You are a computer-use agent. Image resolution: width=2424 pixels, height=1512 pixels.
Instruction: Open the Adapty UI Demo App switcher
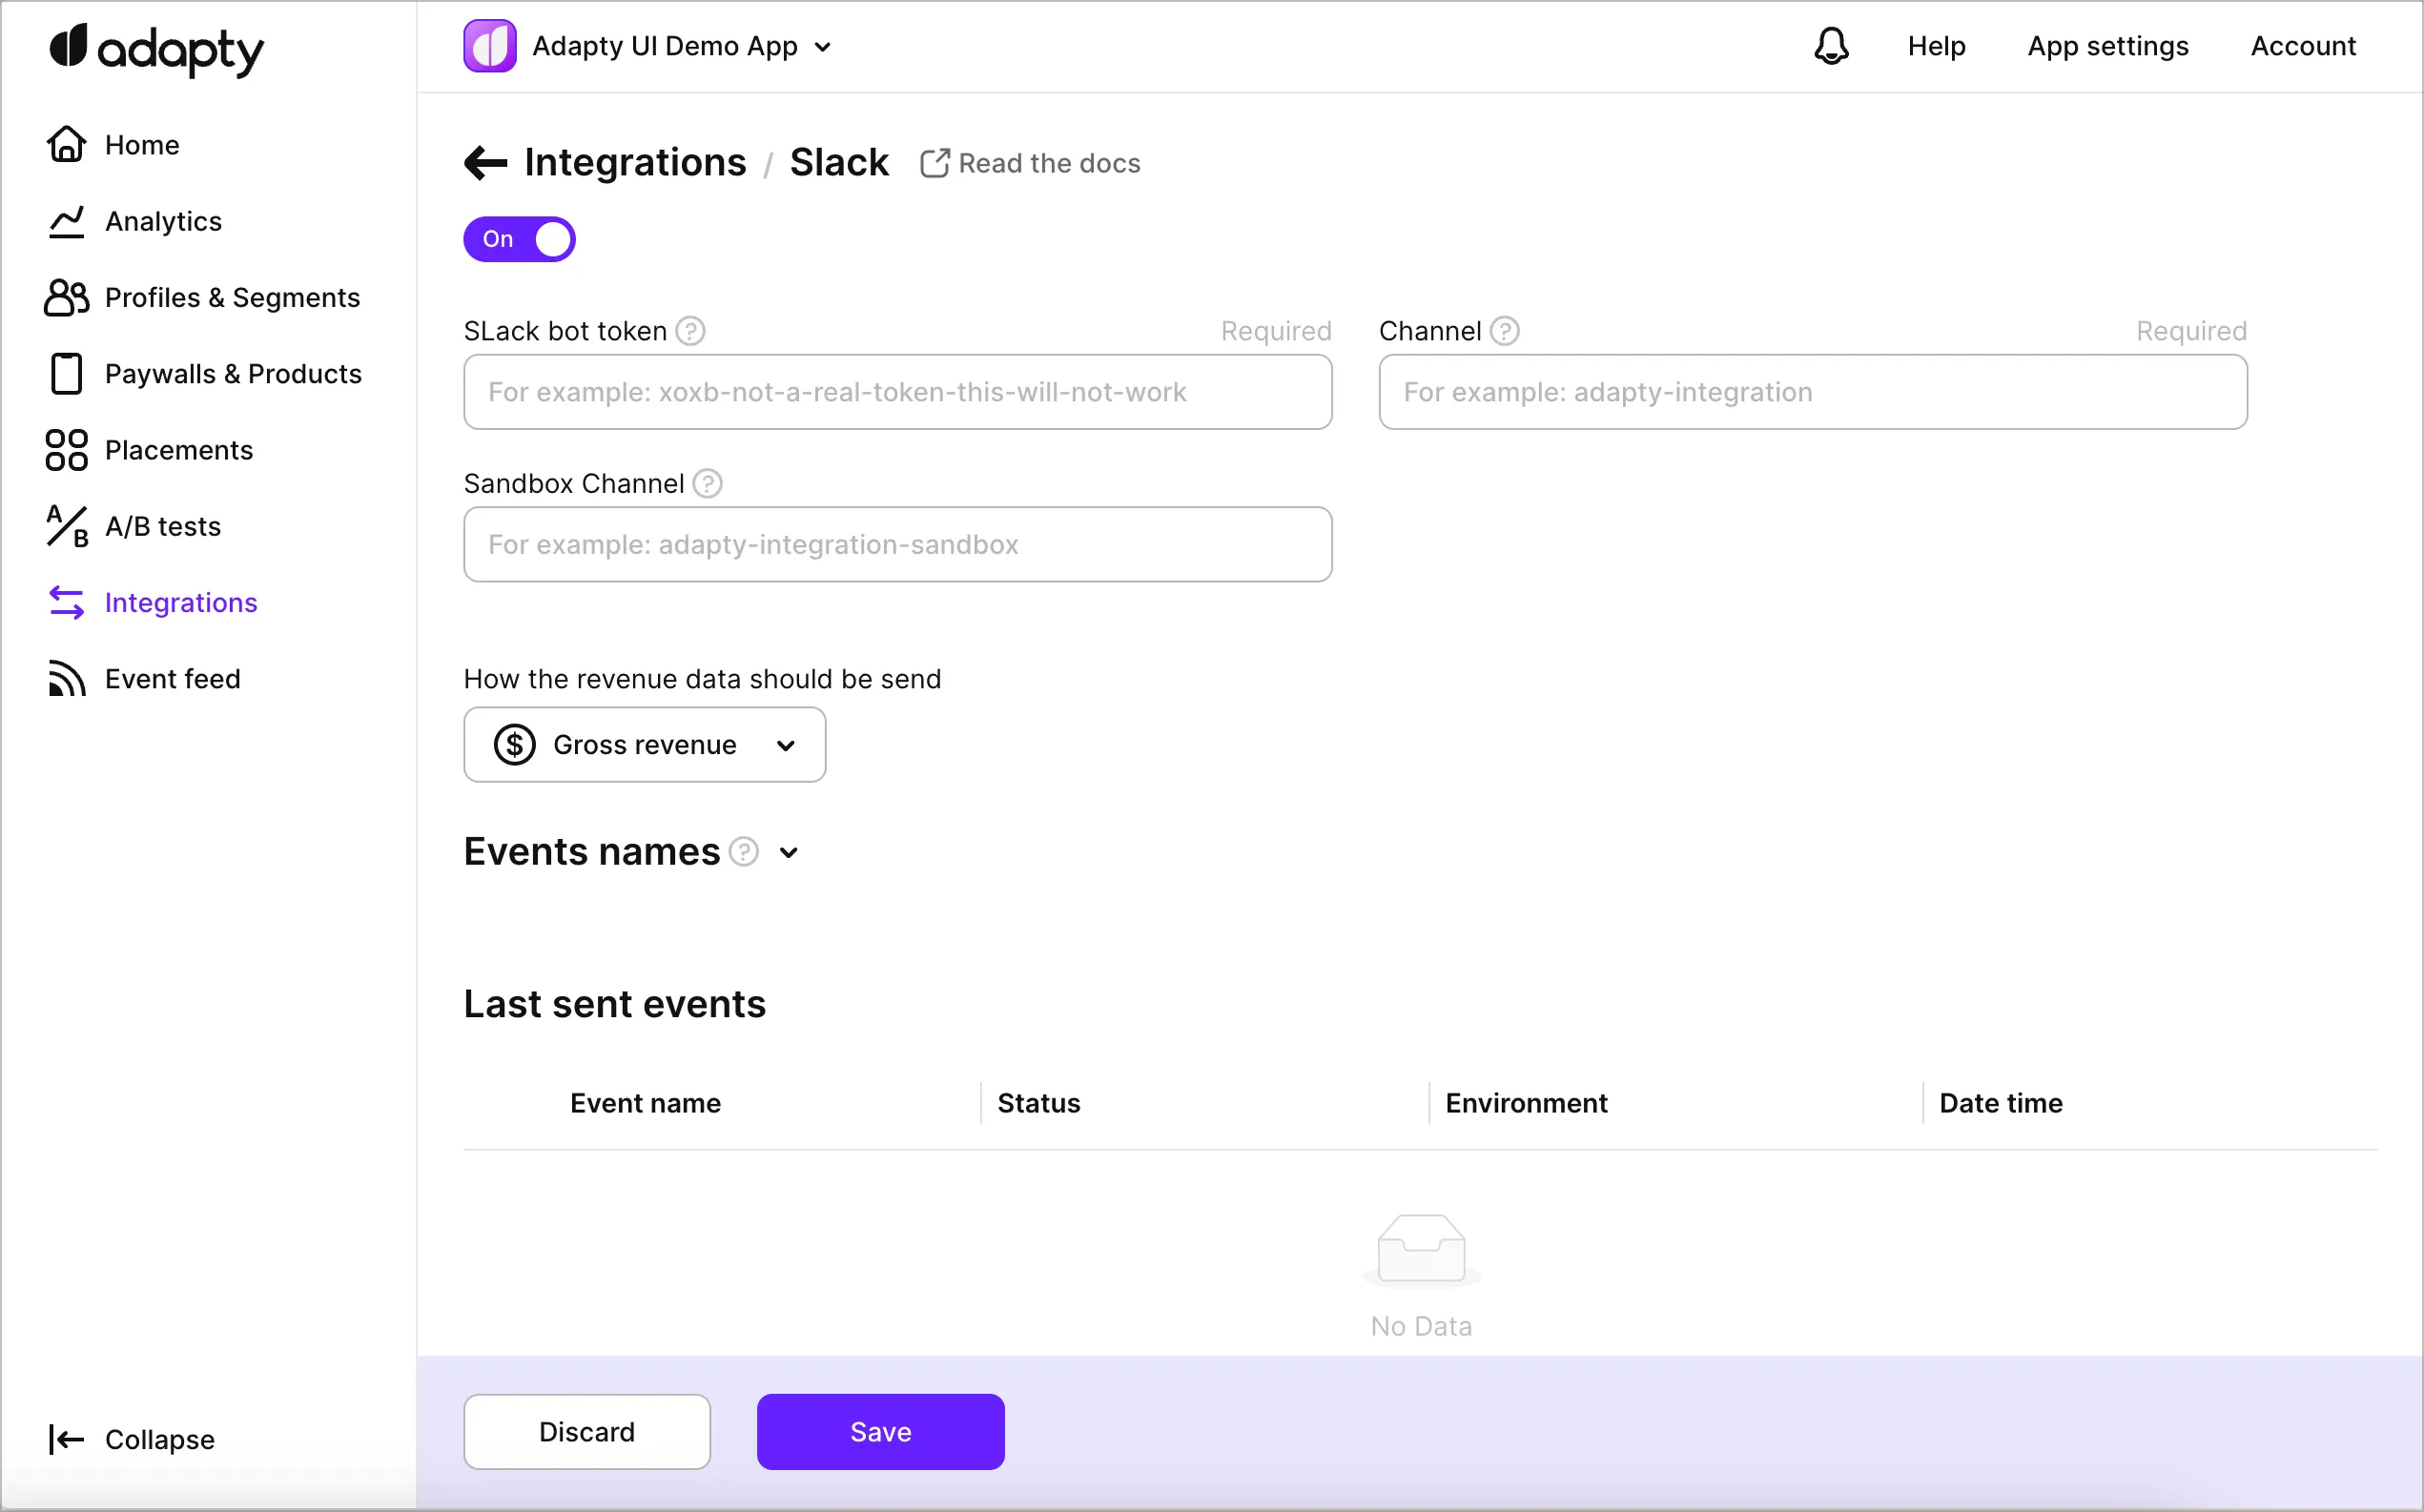(x=823, y=47)
